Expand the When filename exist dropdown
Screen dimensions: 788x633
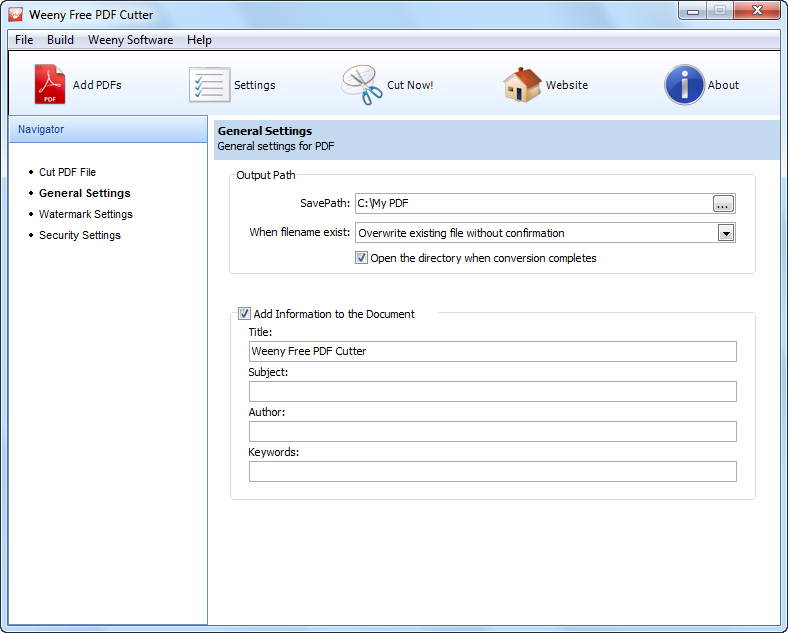click(726, 233)
